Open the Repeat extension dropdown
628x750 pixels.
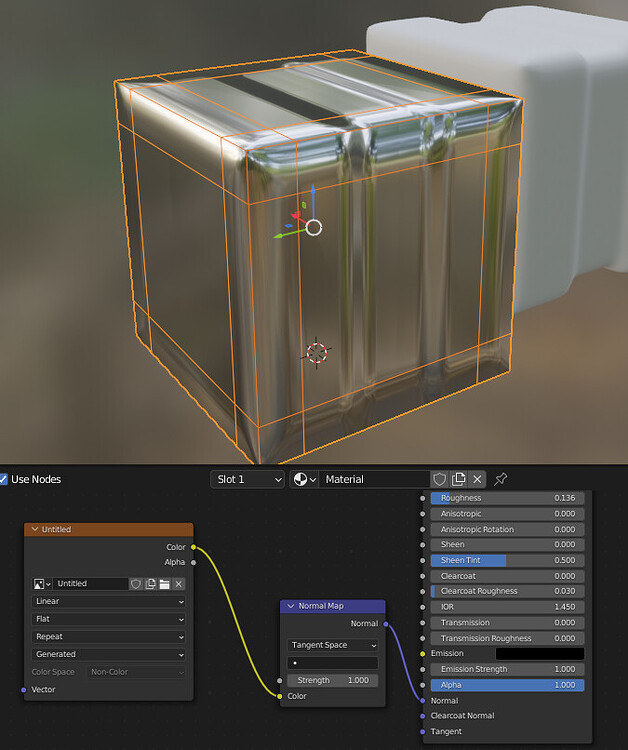[x=109, y=637]
